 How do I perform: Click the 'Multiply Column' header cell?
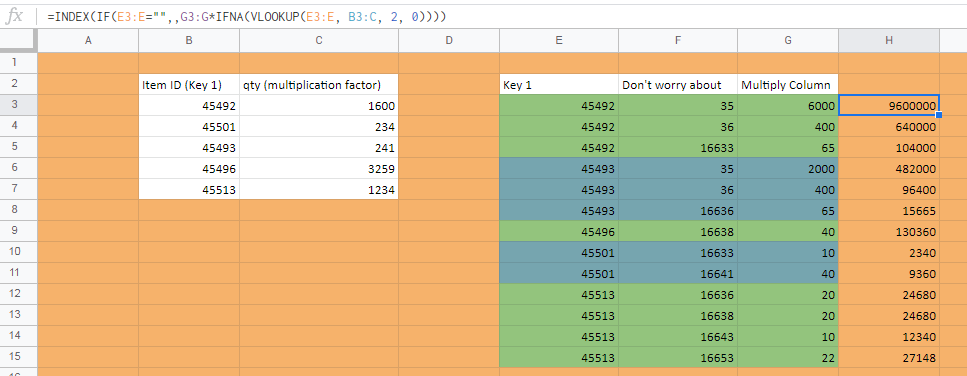coord(788,84)
